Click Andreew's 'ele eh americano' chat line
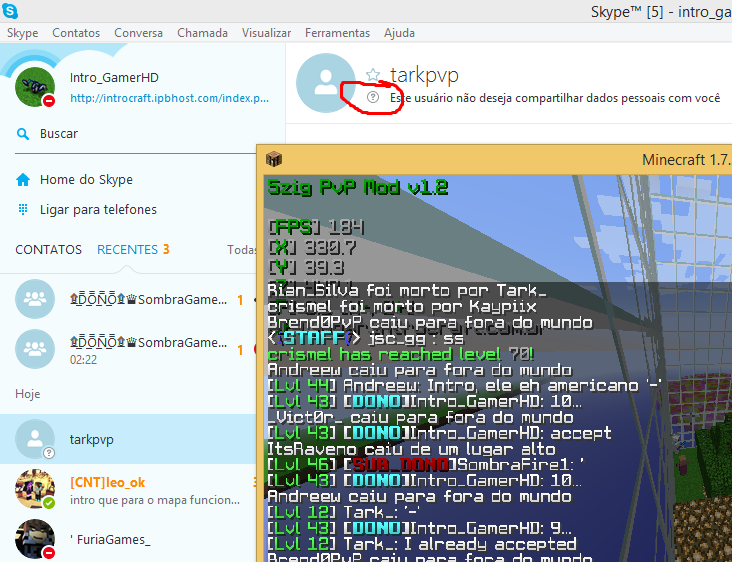This screenshot has height=562, width=732. click(x=465, y=386)
